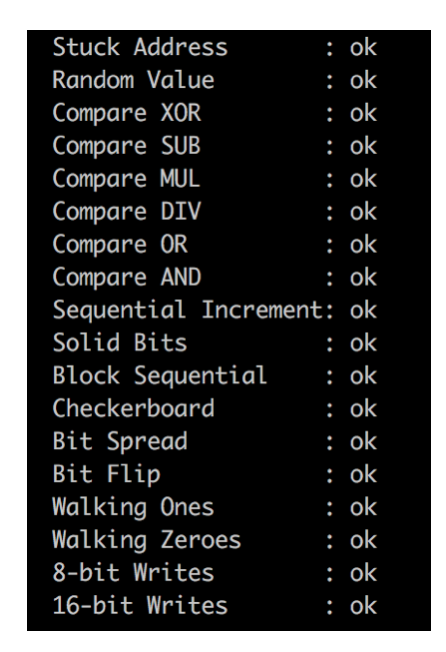Image resolution: width=446 pixels, height=652 pixels.
Task: Click the Solid Bits text
Action: point(120,343)
